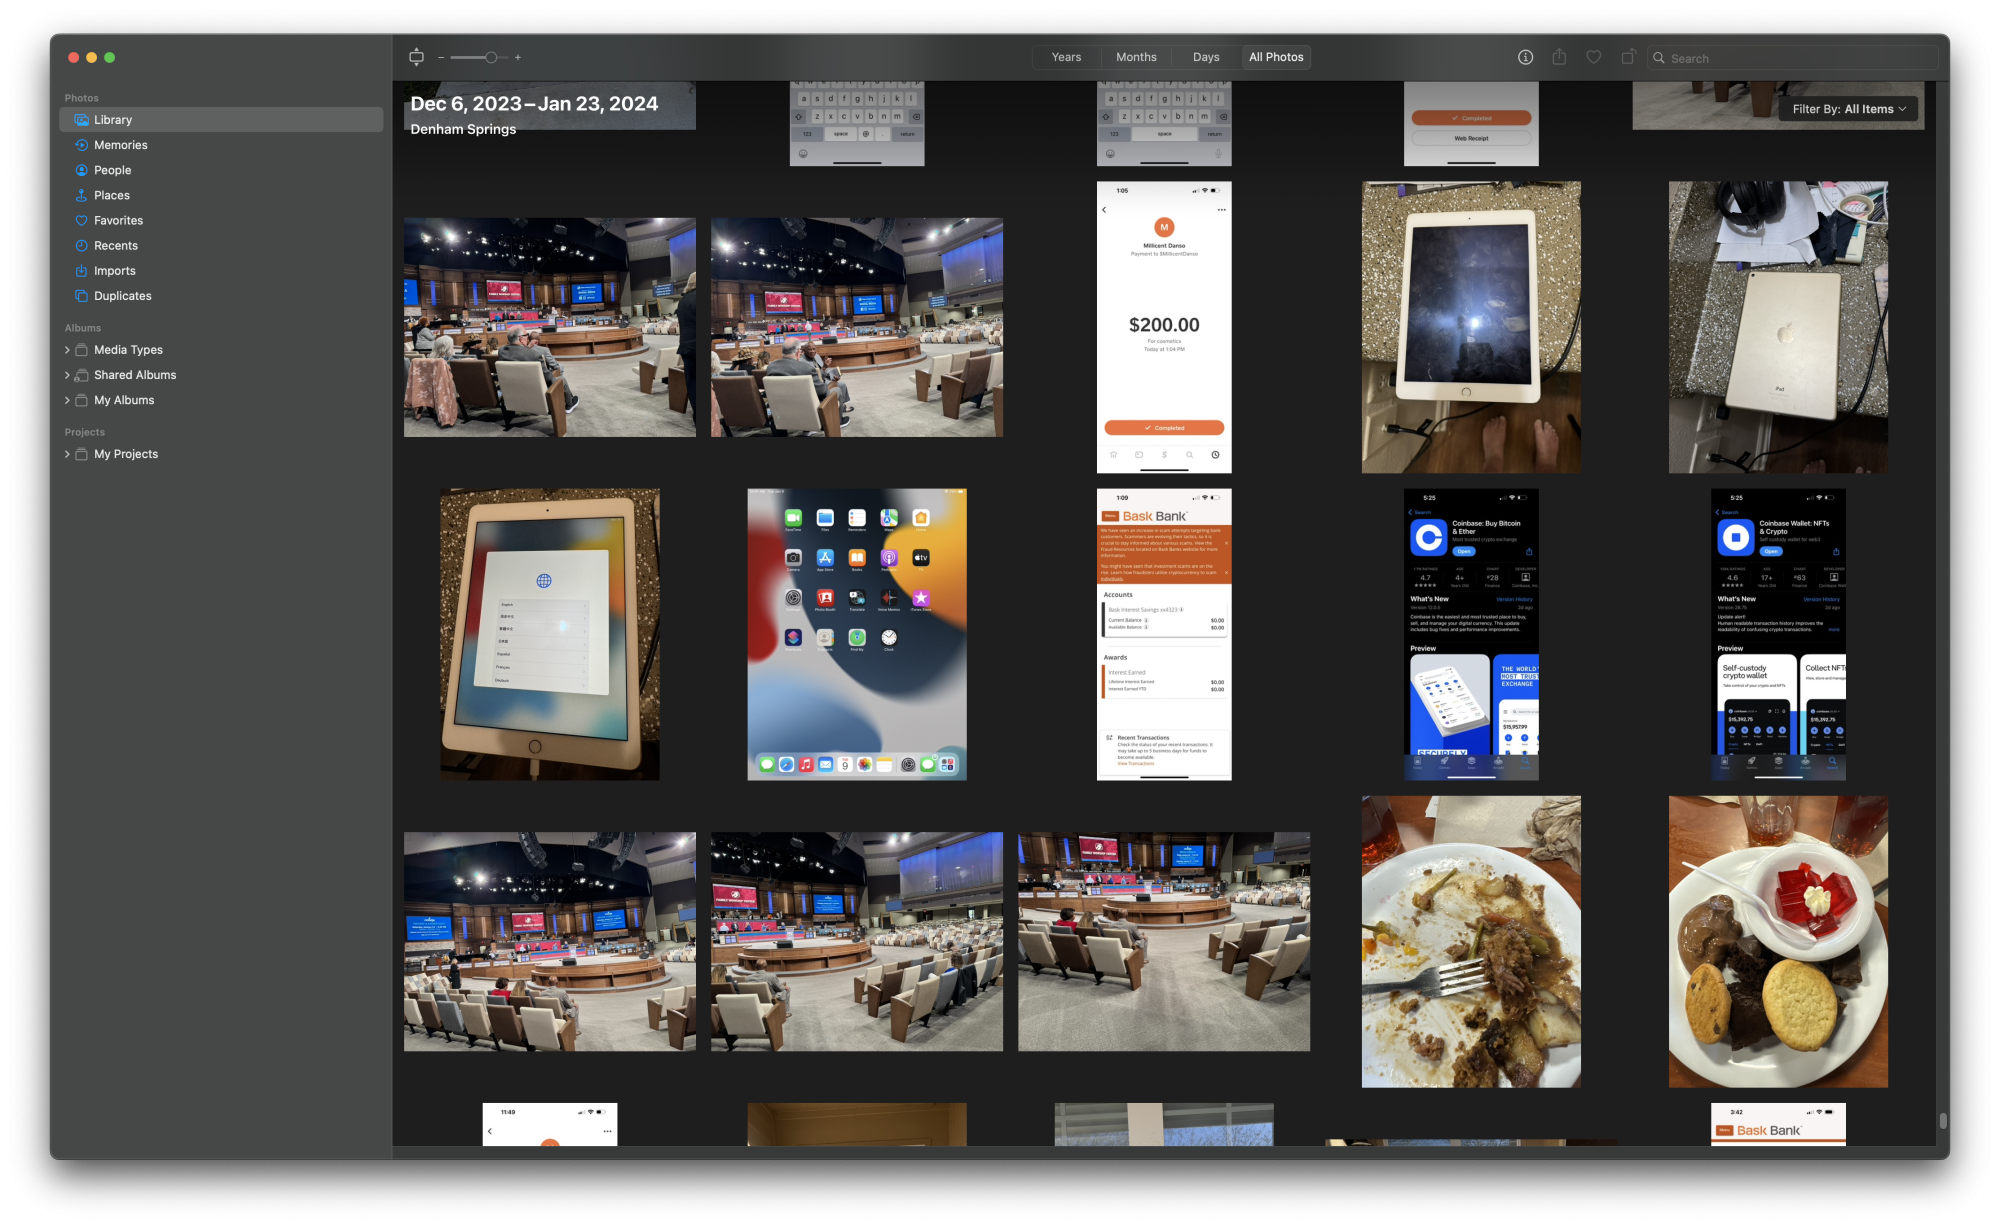
Task: Click the zoom out minus button
Action: (x=441, y=57)
